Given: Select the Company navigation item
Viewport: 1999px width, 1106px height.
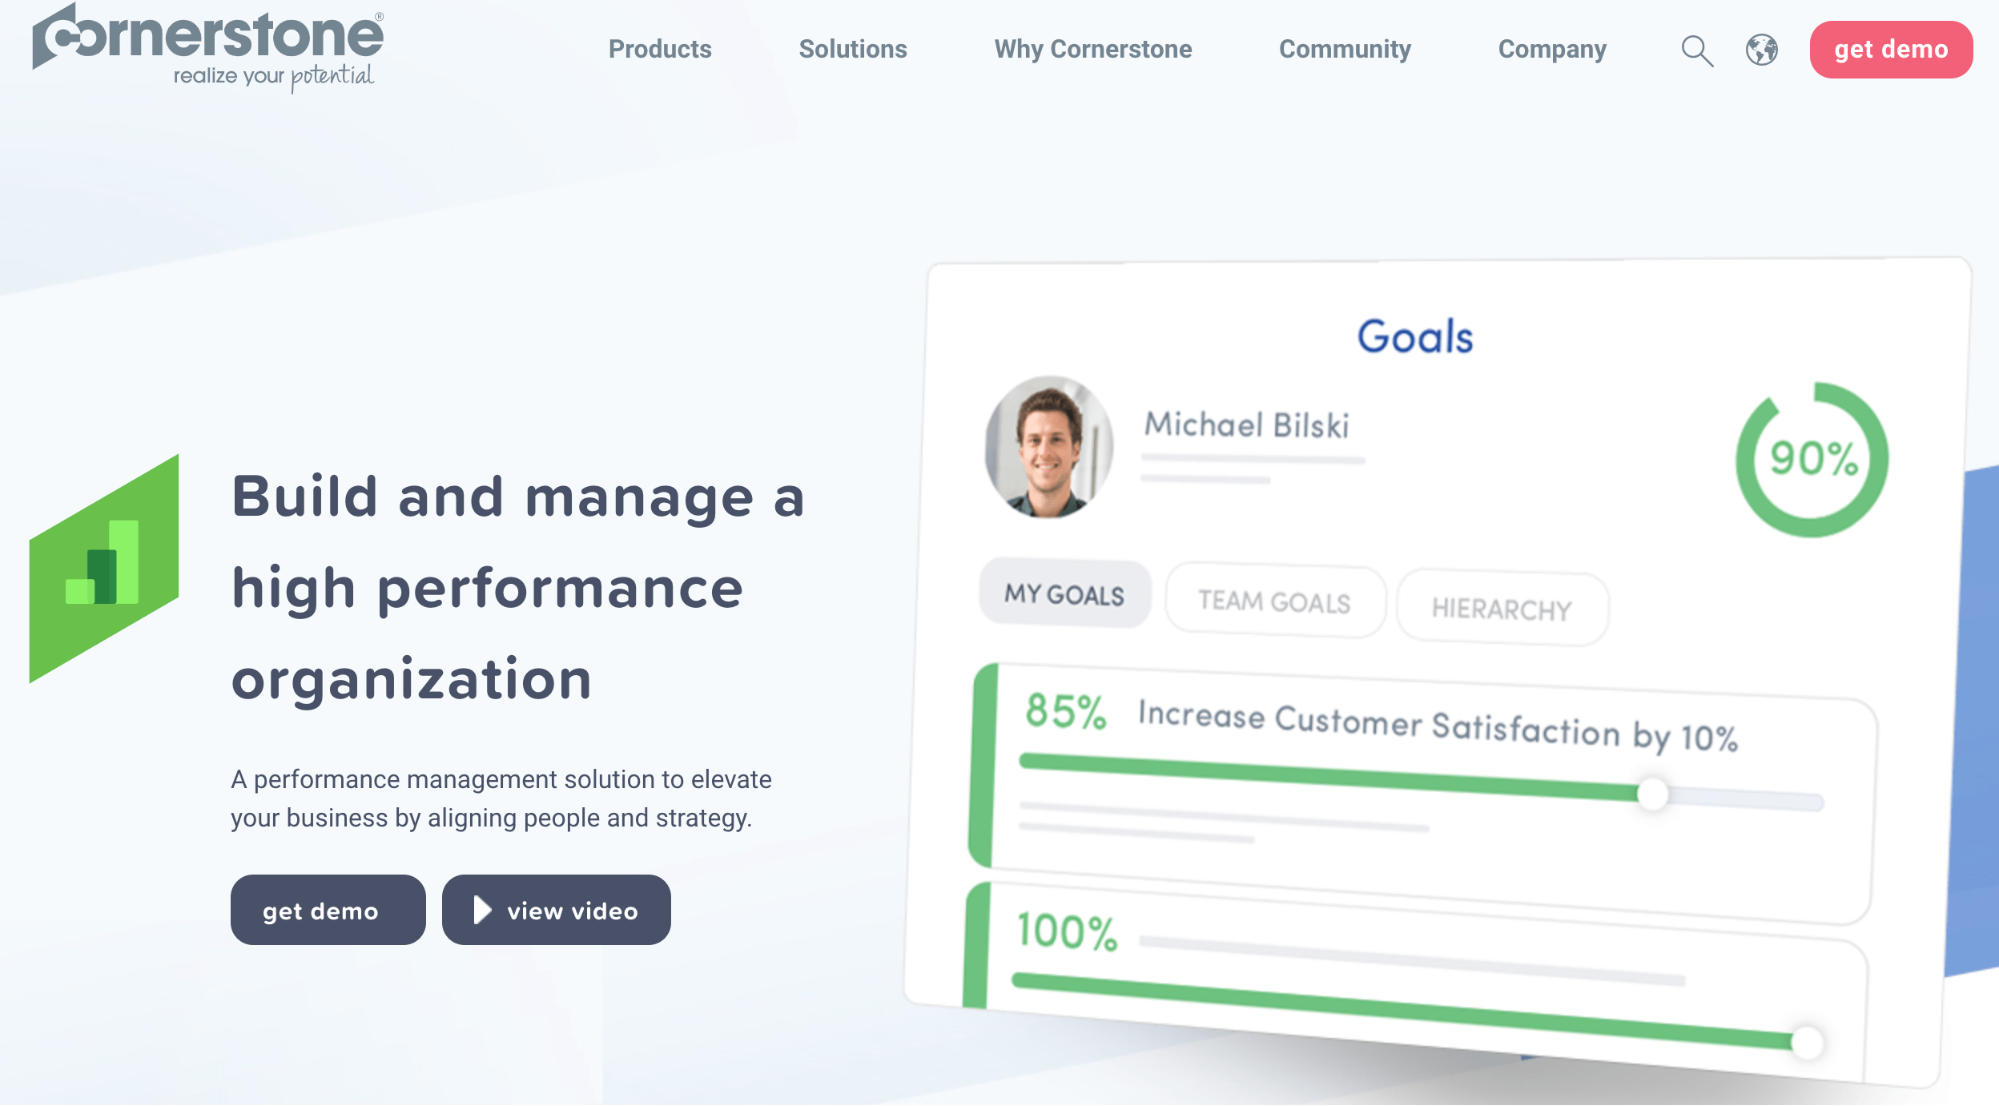Looking at the screenshot, I should (1551, 49).
